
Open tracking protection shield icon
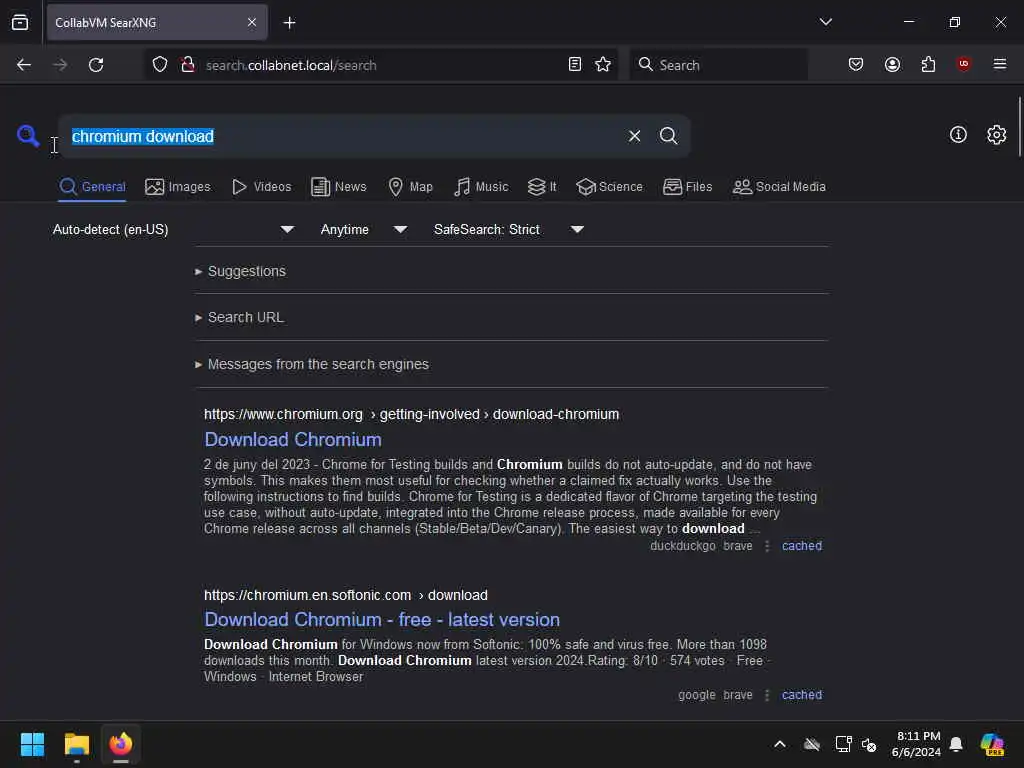(160, 65)
